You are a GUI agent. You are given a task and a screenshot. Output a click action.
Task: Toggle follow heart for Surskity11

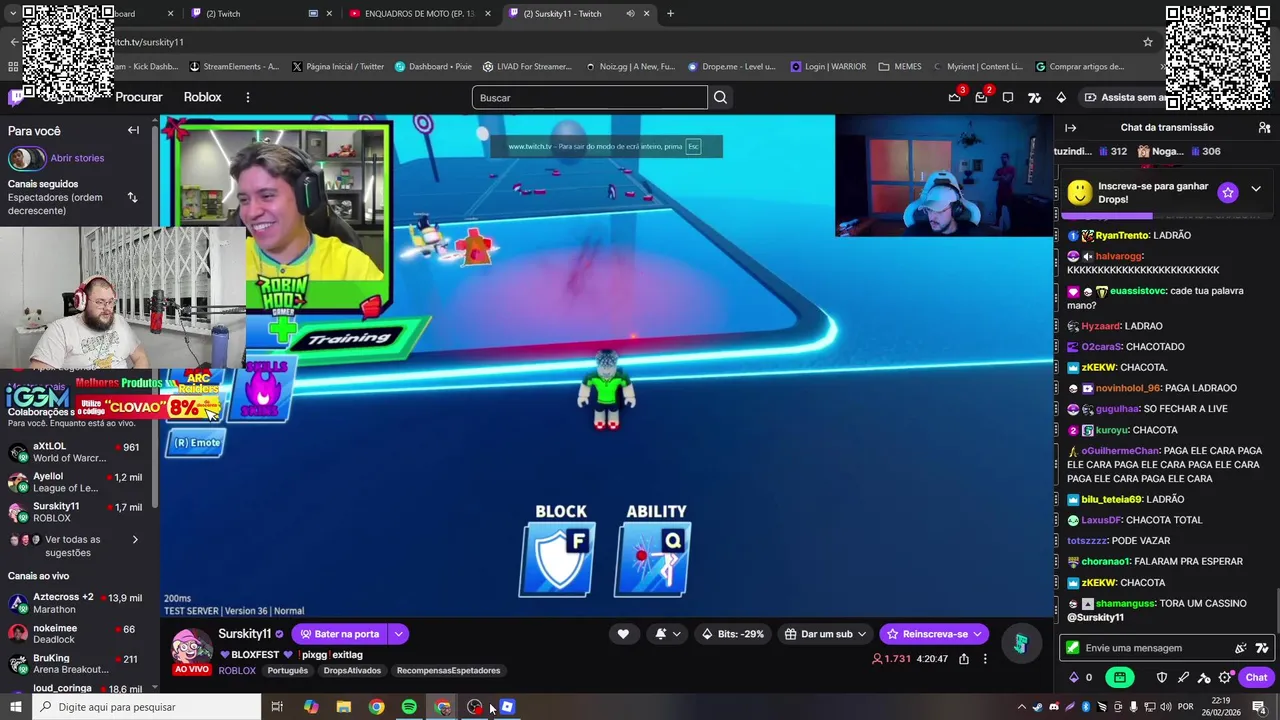pyautogui.click(x=623, y=634)
